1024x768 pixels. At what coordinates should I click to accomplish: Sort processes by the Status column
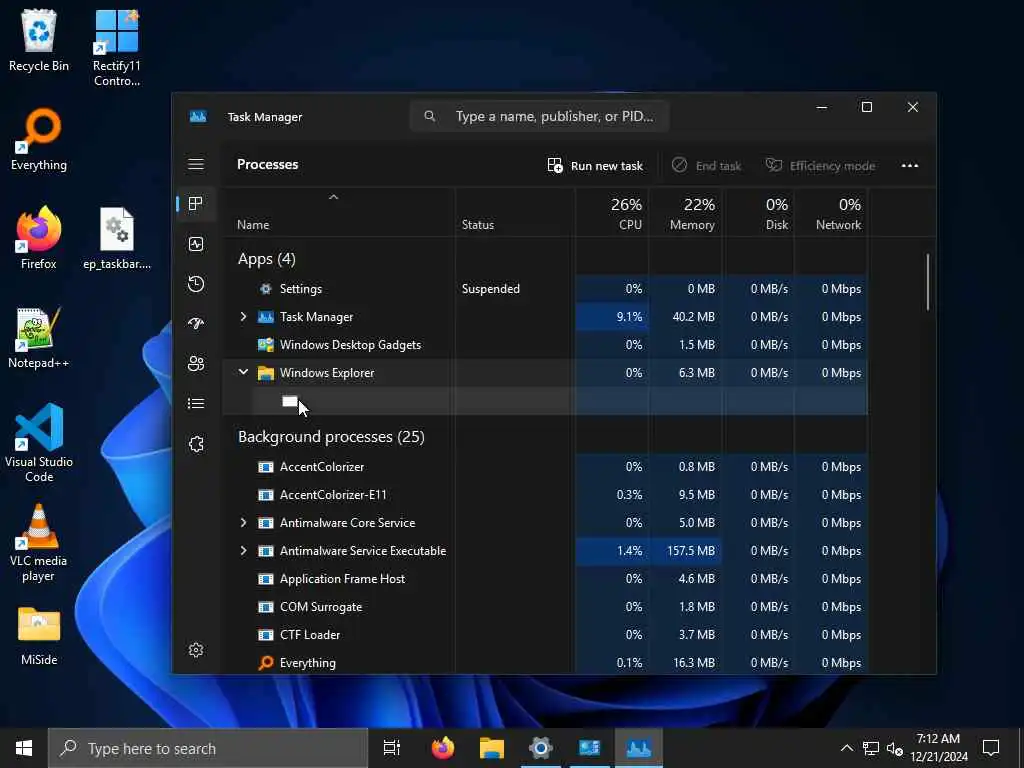pos(515,214)
